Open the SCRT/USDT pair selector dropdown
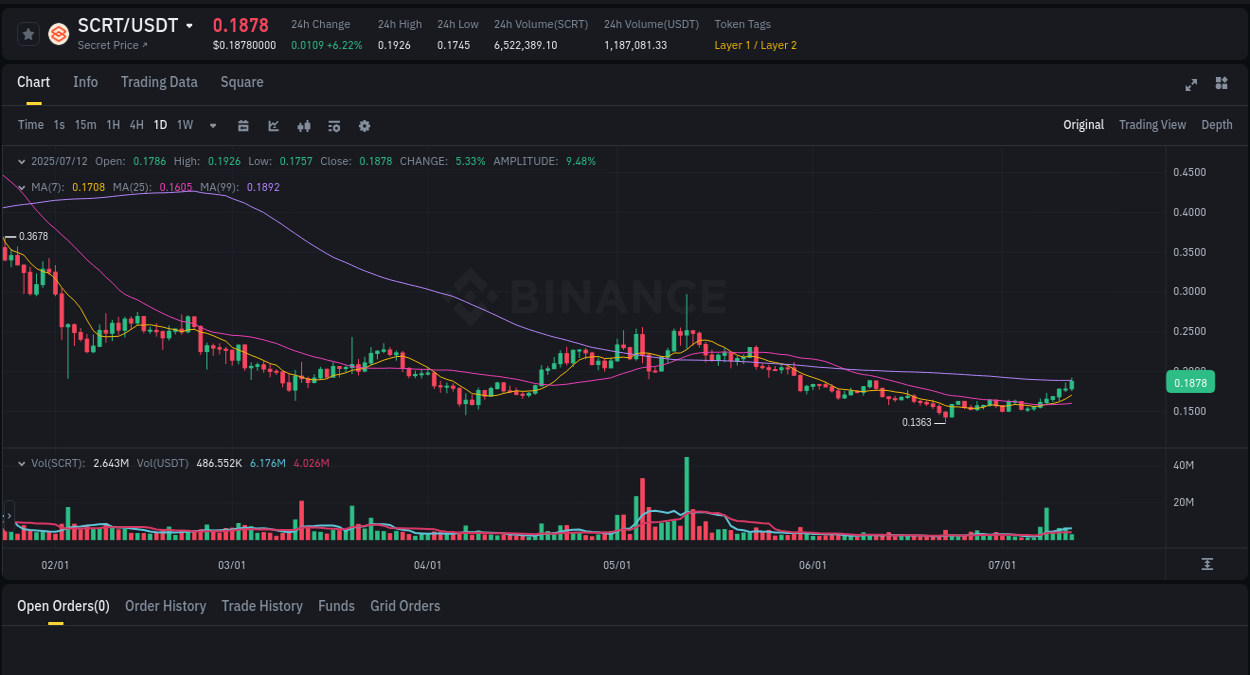1250x675 pixels. [188, 25]
